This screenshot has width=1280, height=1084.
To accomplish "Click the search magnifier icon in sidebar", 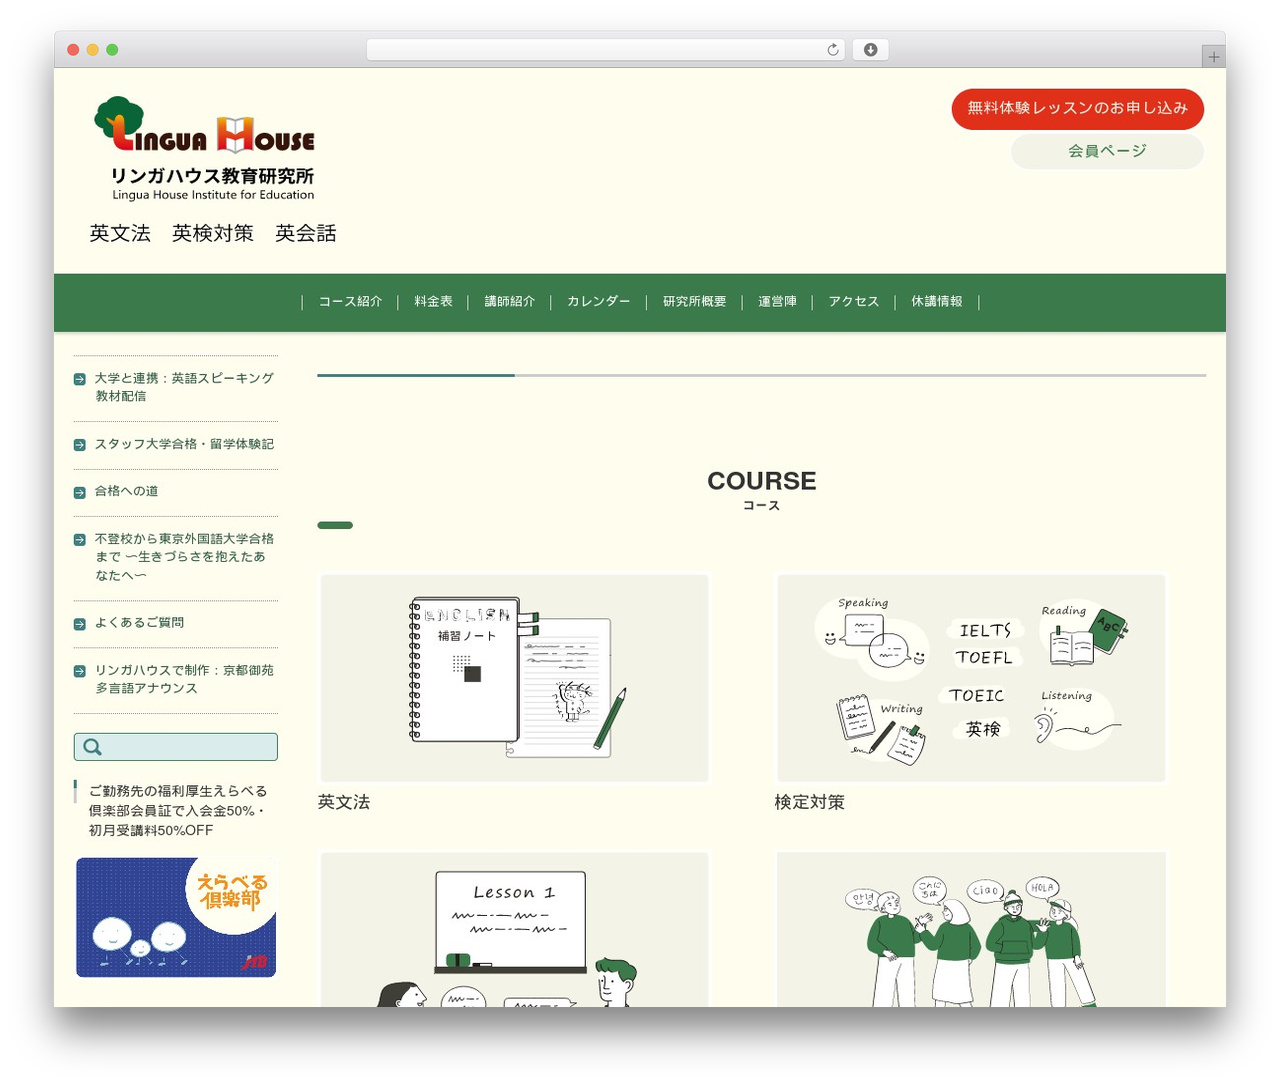I will [x=92, y=747].
